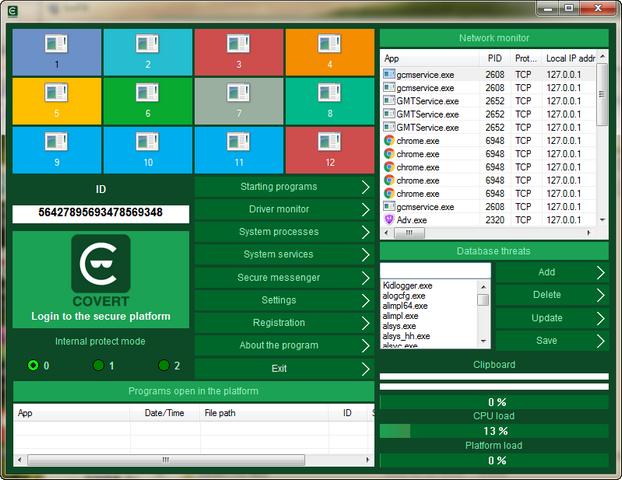Select internal protect mode 2
This screenshot has height=480, width=622.
coord(164,365)
